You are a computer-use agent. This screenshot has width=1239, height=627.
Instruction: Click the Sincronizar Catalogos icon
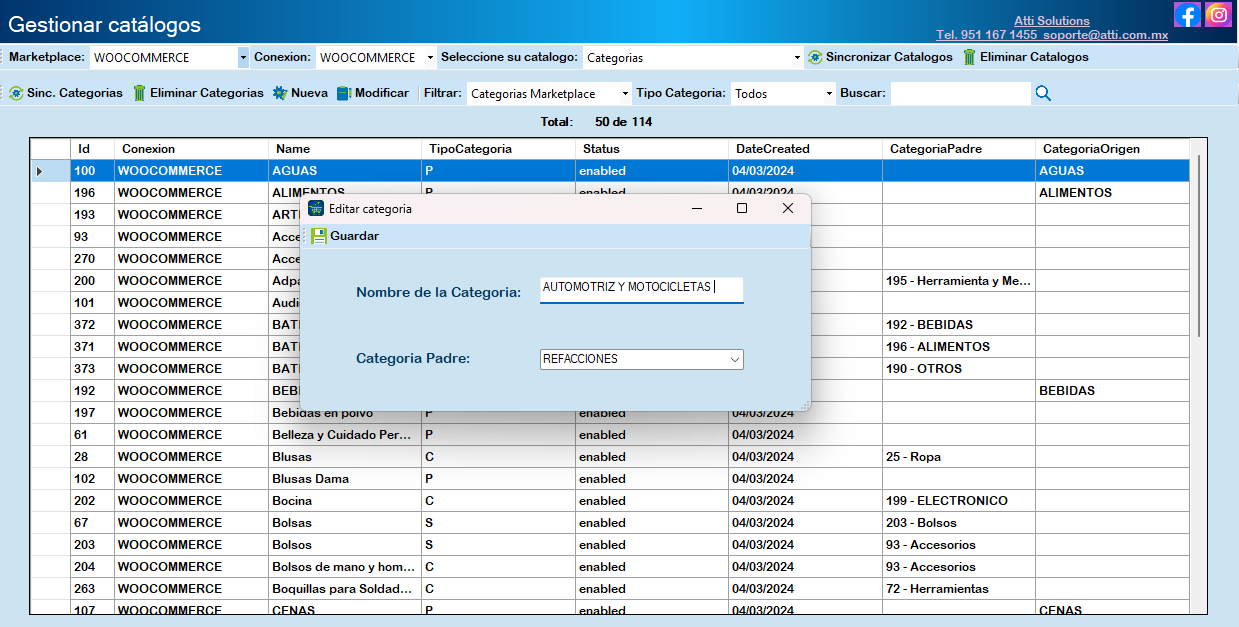click(x=815, y=58)
